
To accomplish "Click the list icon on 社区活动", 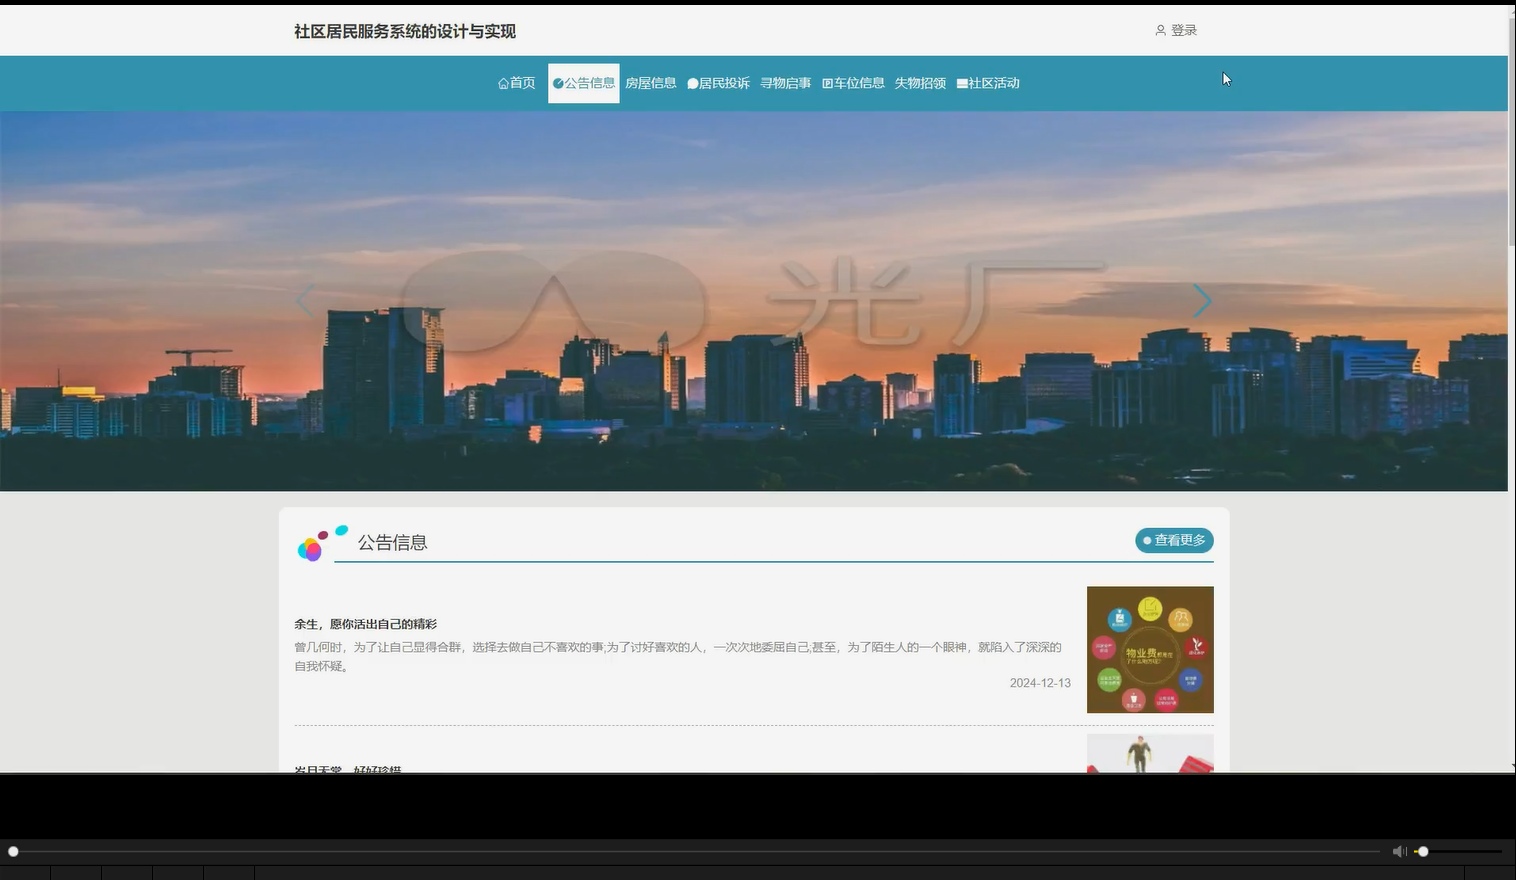I will tap(962, 83).
